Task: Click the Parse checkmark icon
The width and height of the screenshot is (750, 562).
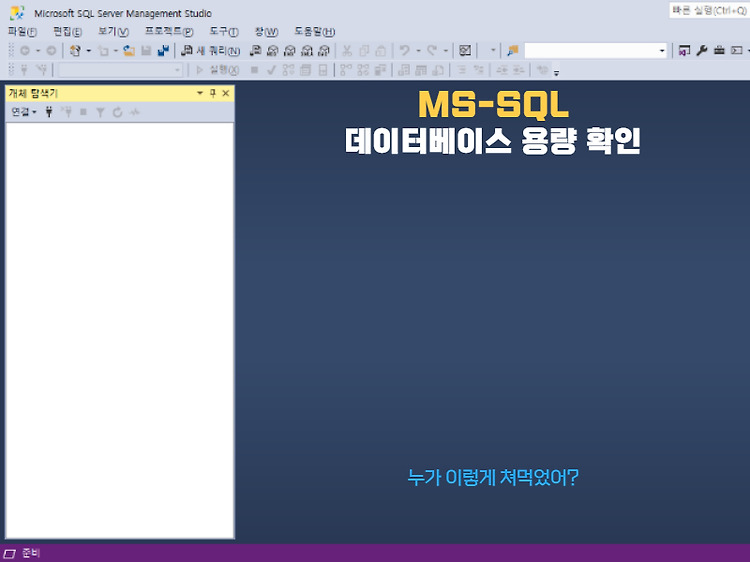Action: tap(271, 70)
